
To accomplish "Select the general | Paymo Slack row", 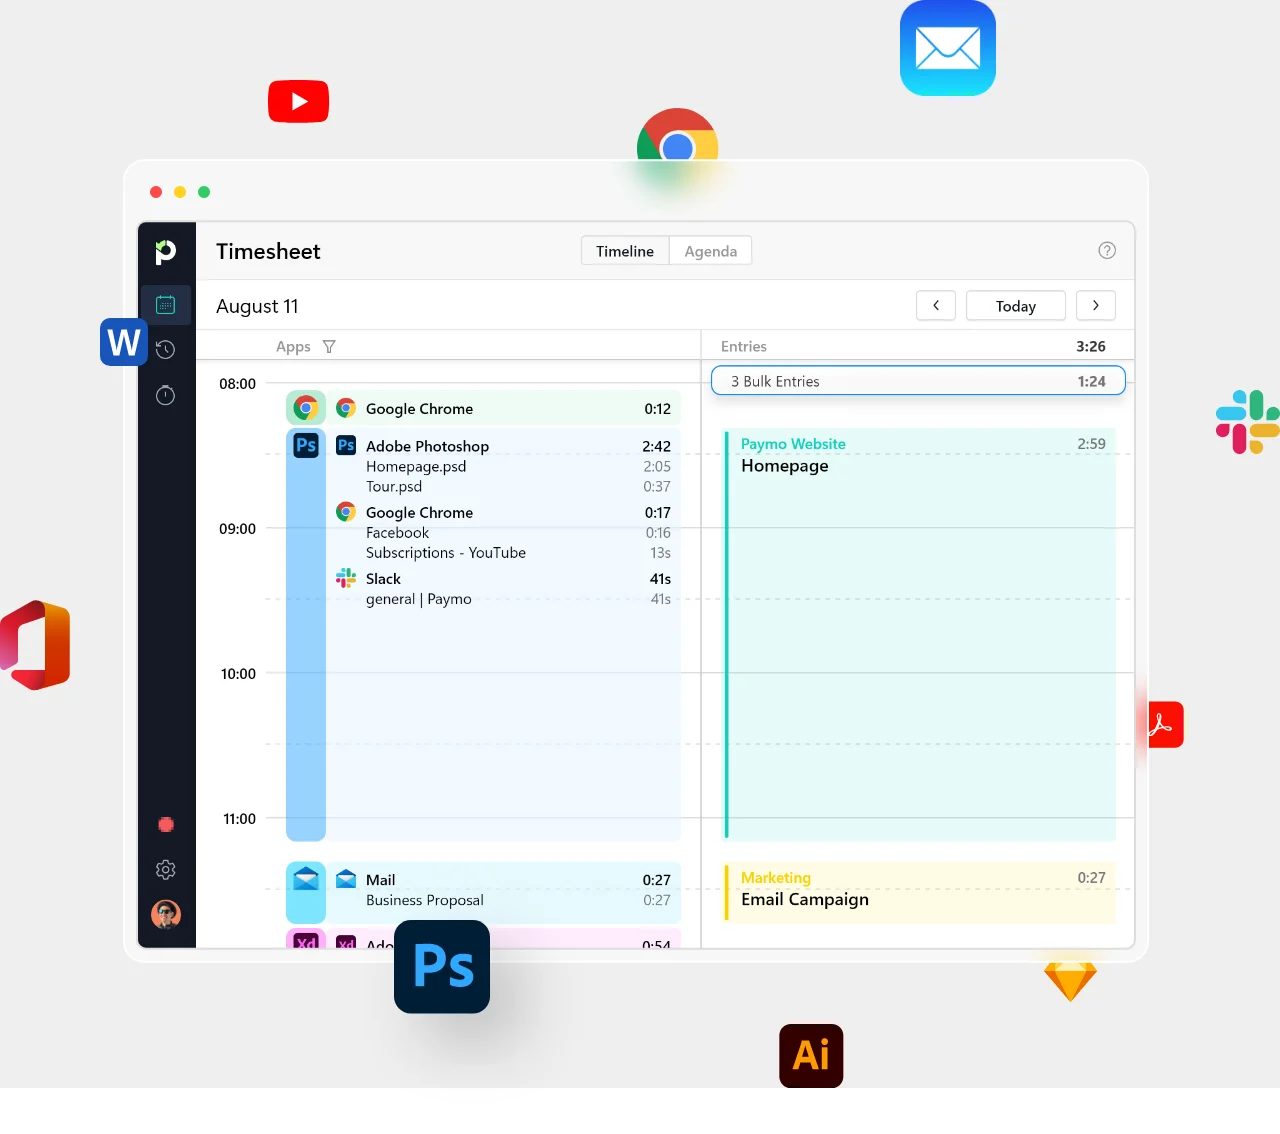I will (518, 599).
